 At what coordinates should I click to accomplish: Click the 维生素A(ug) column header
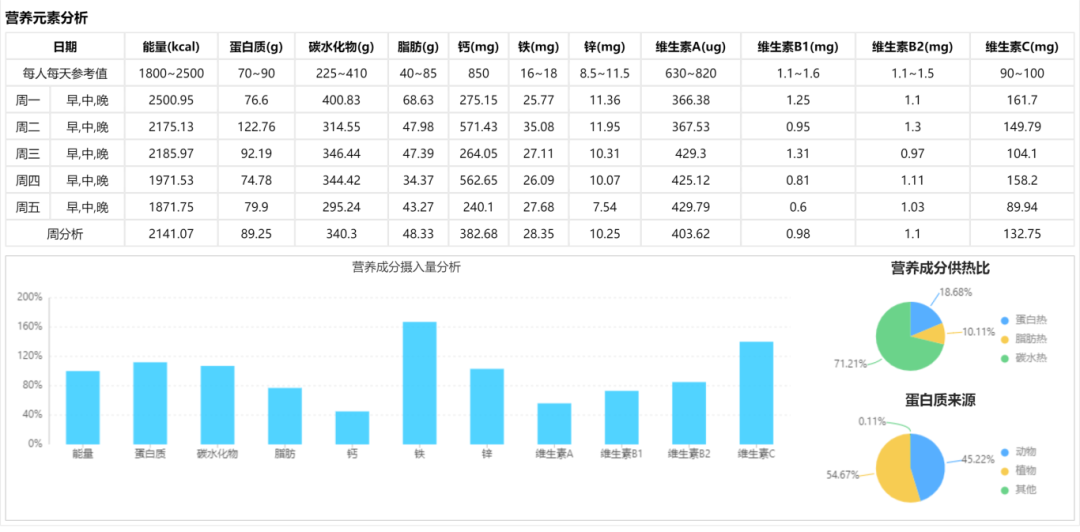(x=691, y=47)
